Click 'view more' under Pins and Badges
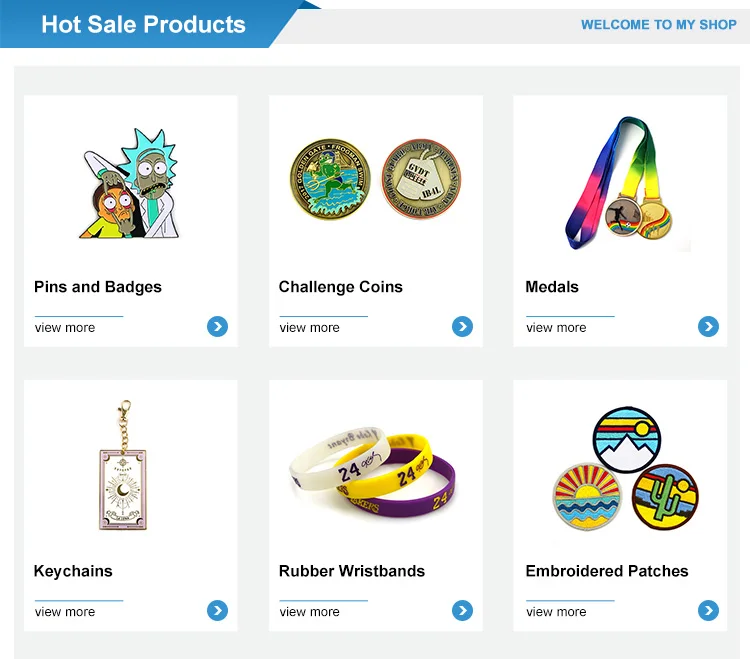This screenshot has width=750, height=659. coord(65,328)
